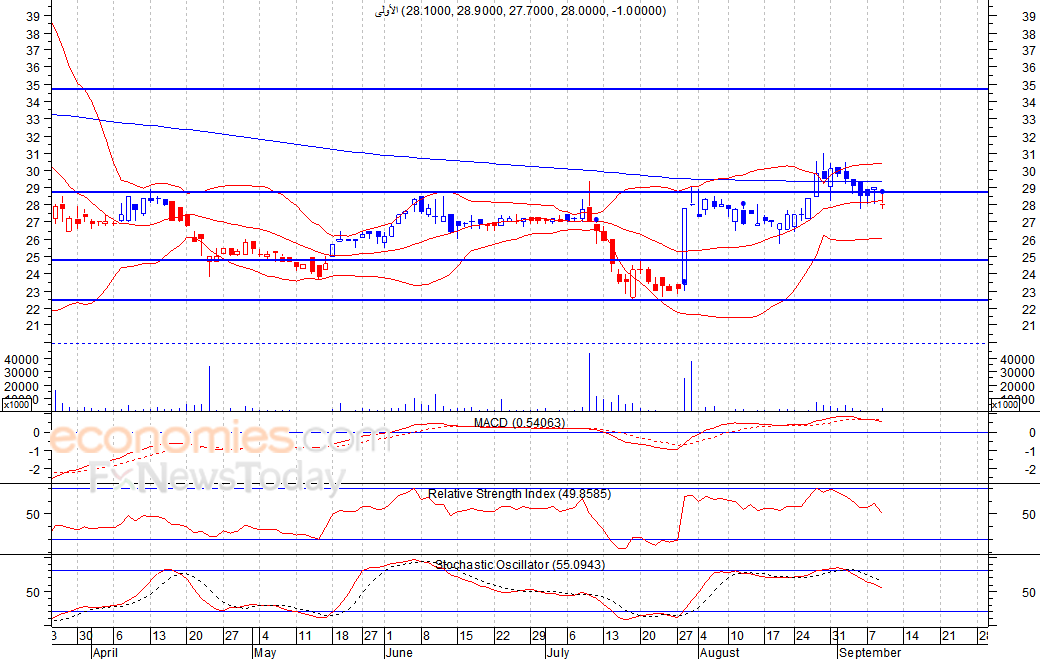Click the date label 31 before September
1040x659 pixels.
coord(838,636)
